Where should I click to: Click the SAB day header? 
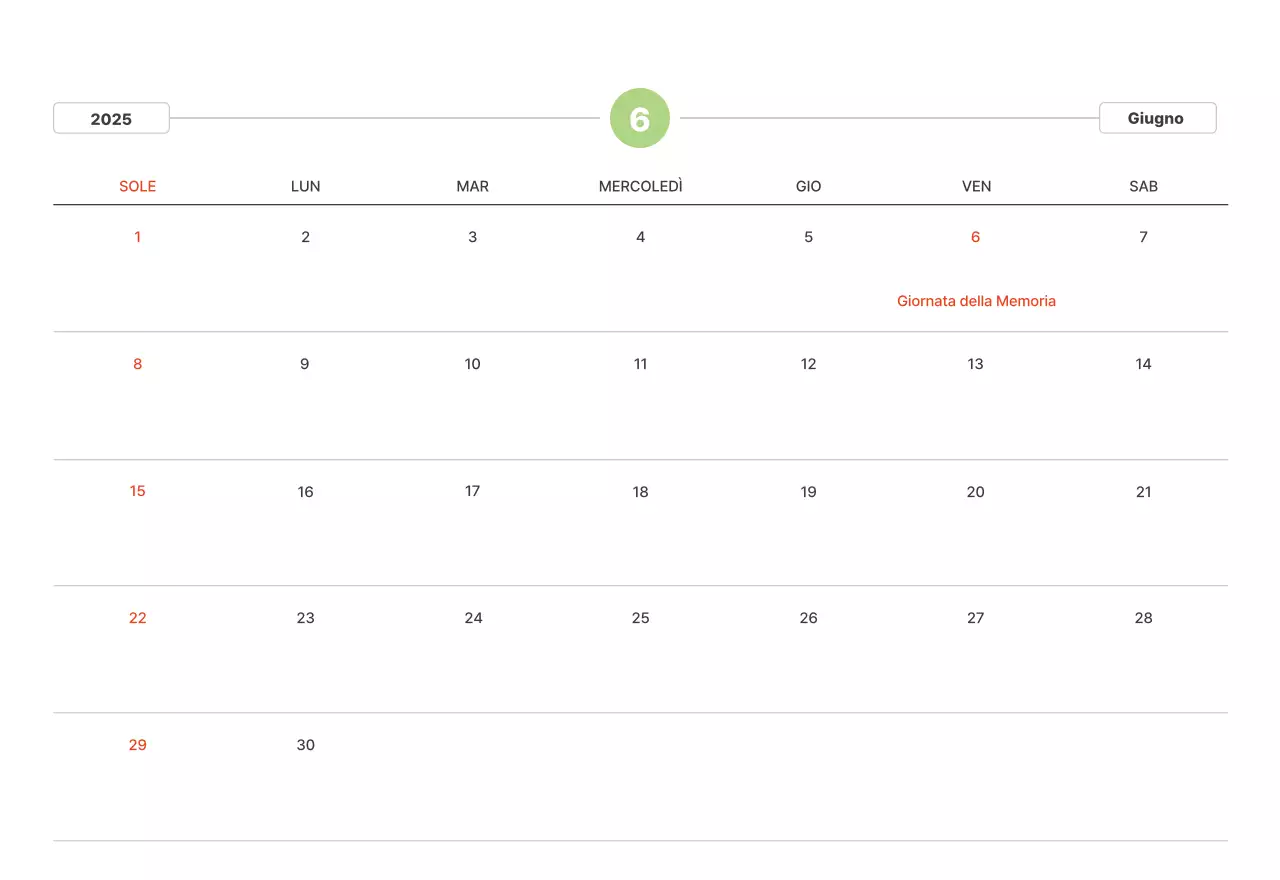(1143, 186)
